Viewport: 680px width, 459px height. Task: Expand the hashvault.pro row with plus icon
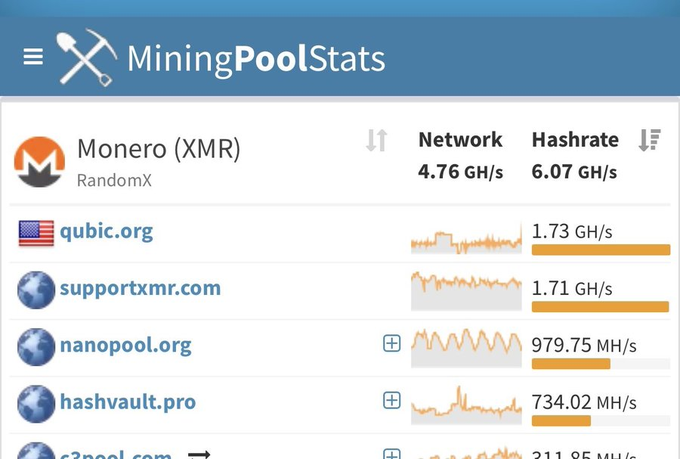click(392, 400)
